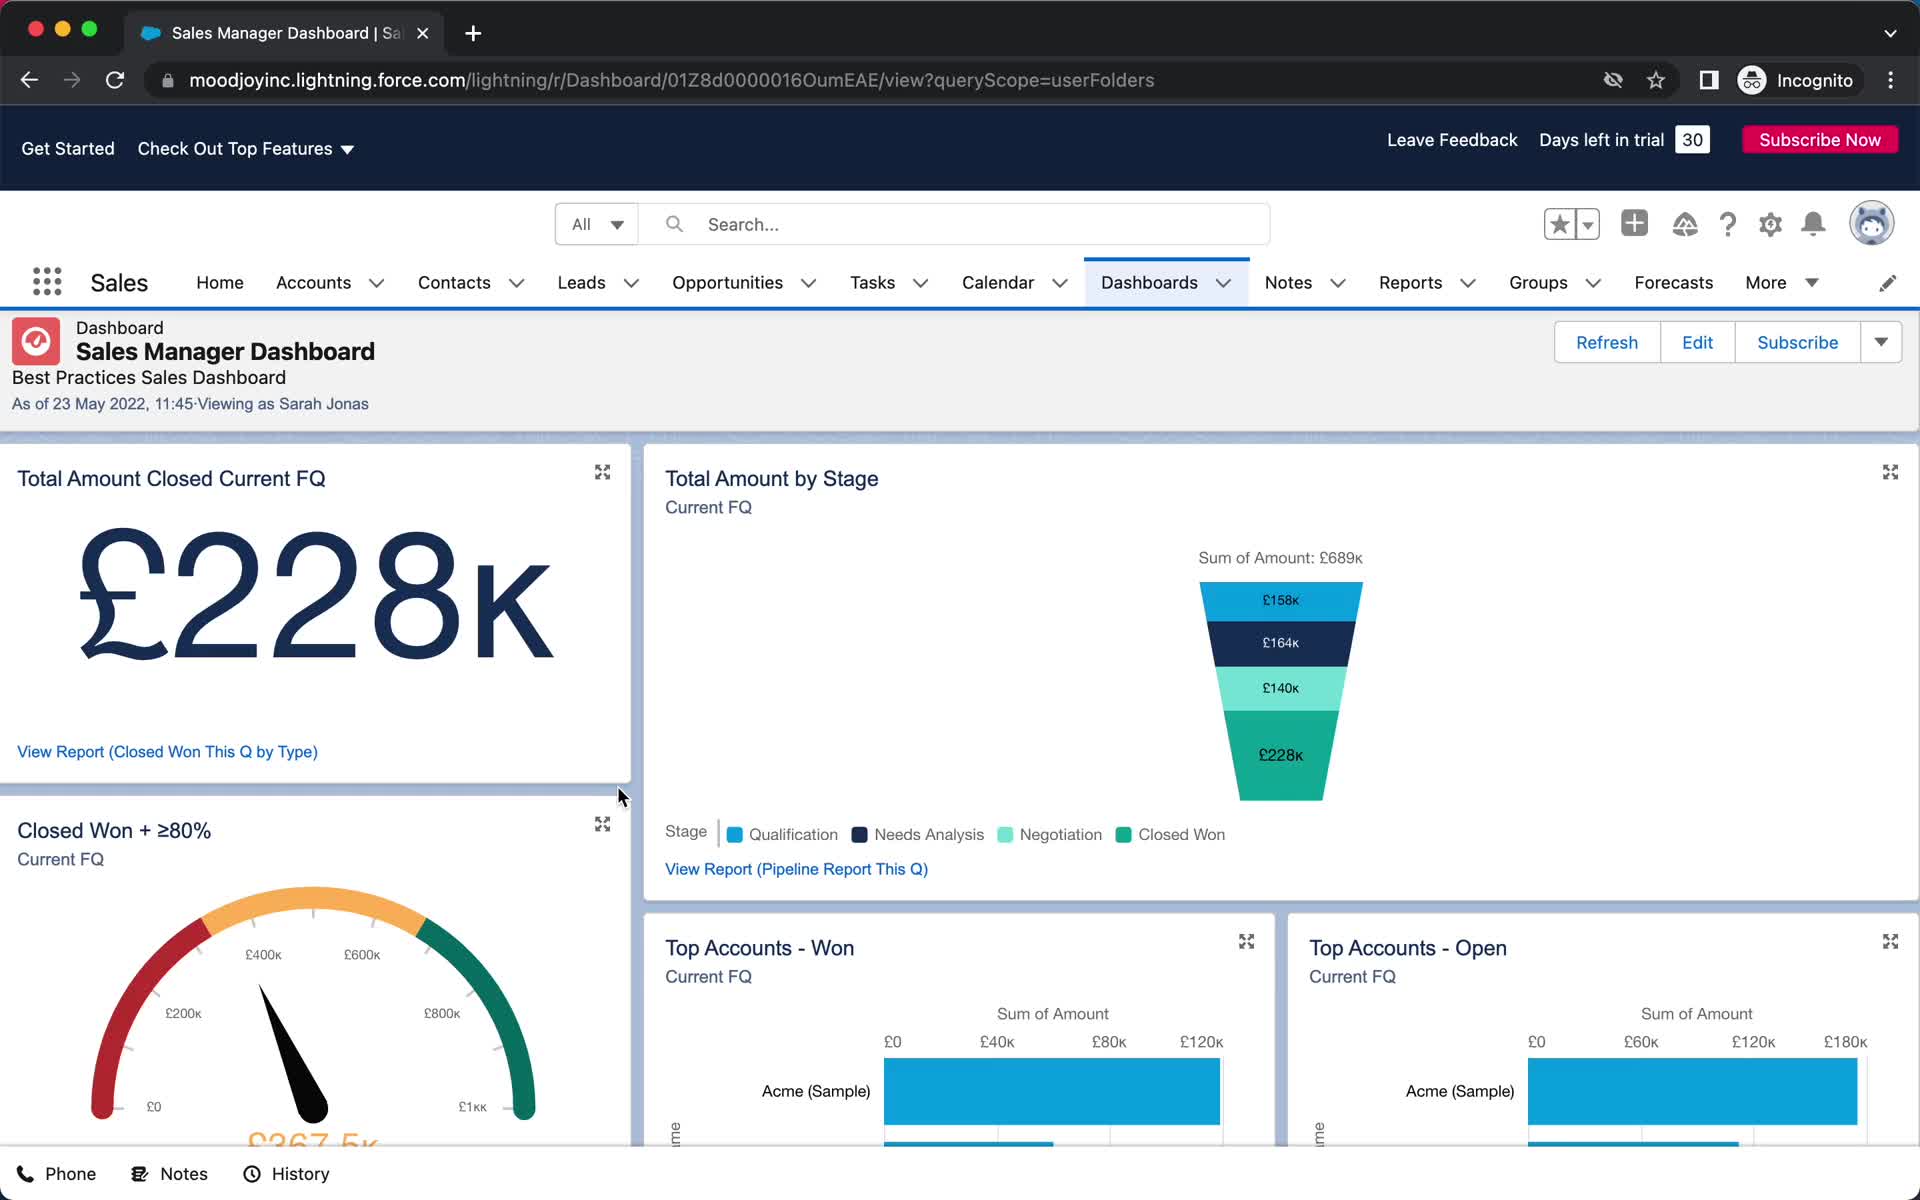
Task: Click the favorite star icon in toolbar
Action: (x=1559, y=224)
